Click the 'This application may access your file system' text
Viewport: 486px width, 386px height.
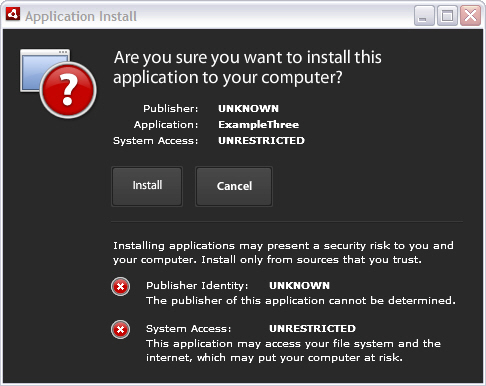click(x=293, y=351)
